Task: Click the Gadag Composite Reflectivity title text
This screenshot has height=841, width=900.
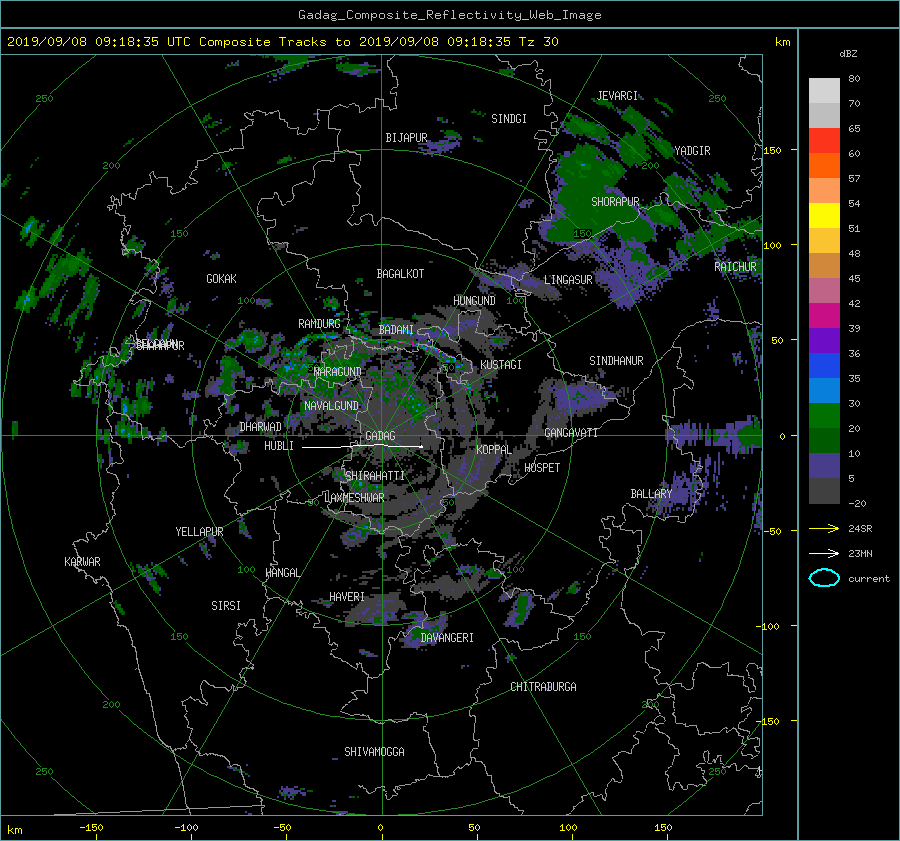Action: 449,15
